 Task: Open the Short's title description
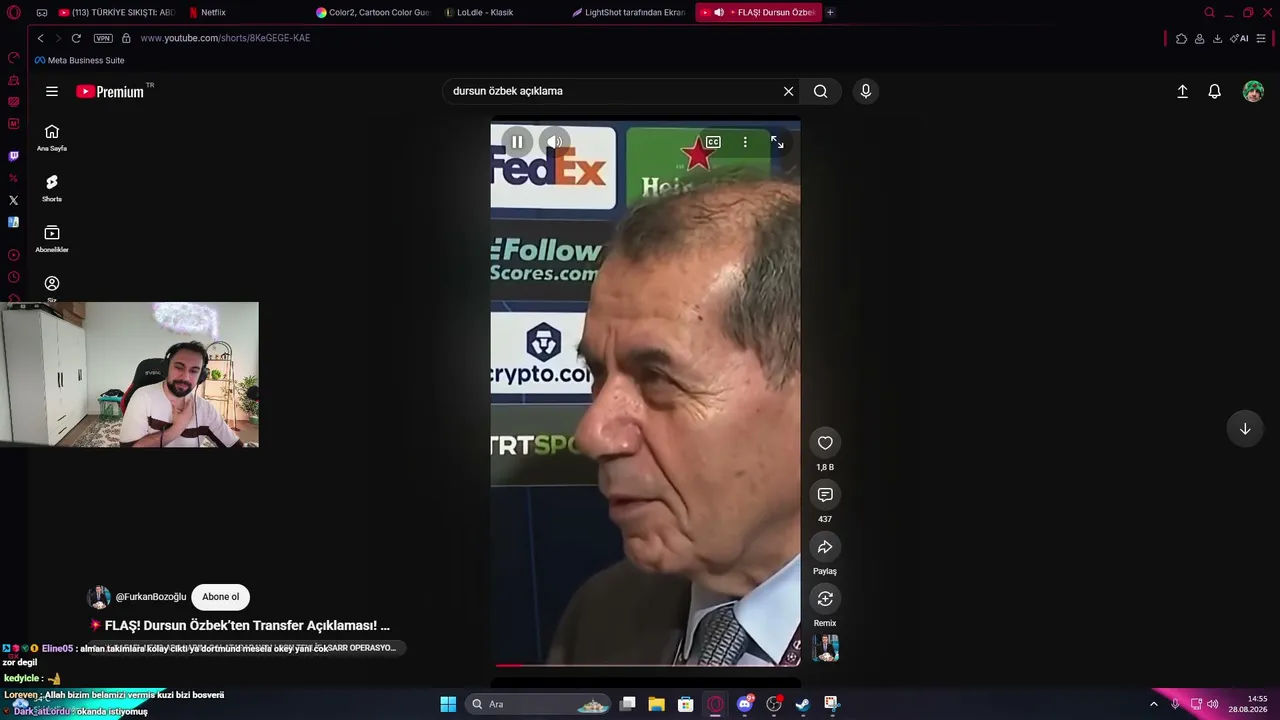pos(247,625)
